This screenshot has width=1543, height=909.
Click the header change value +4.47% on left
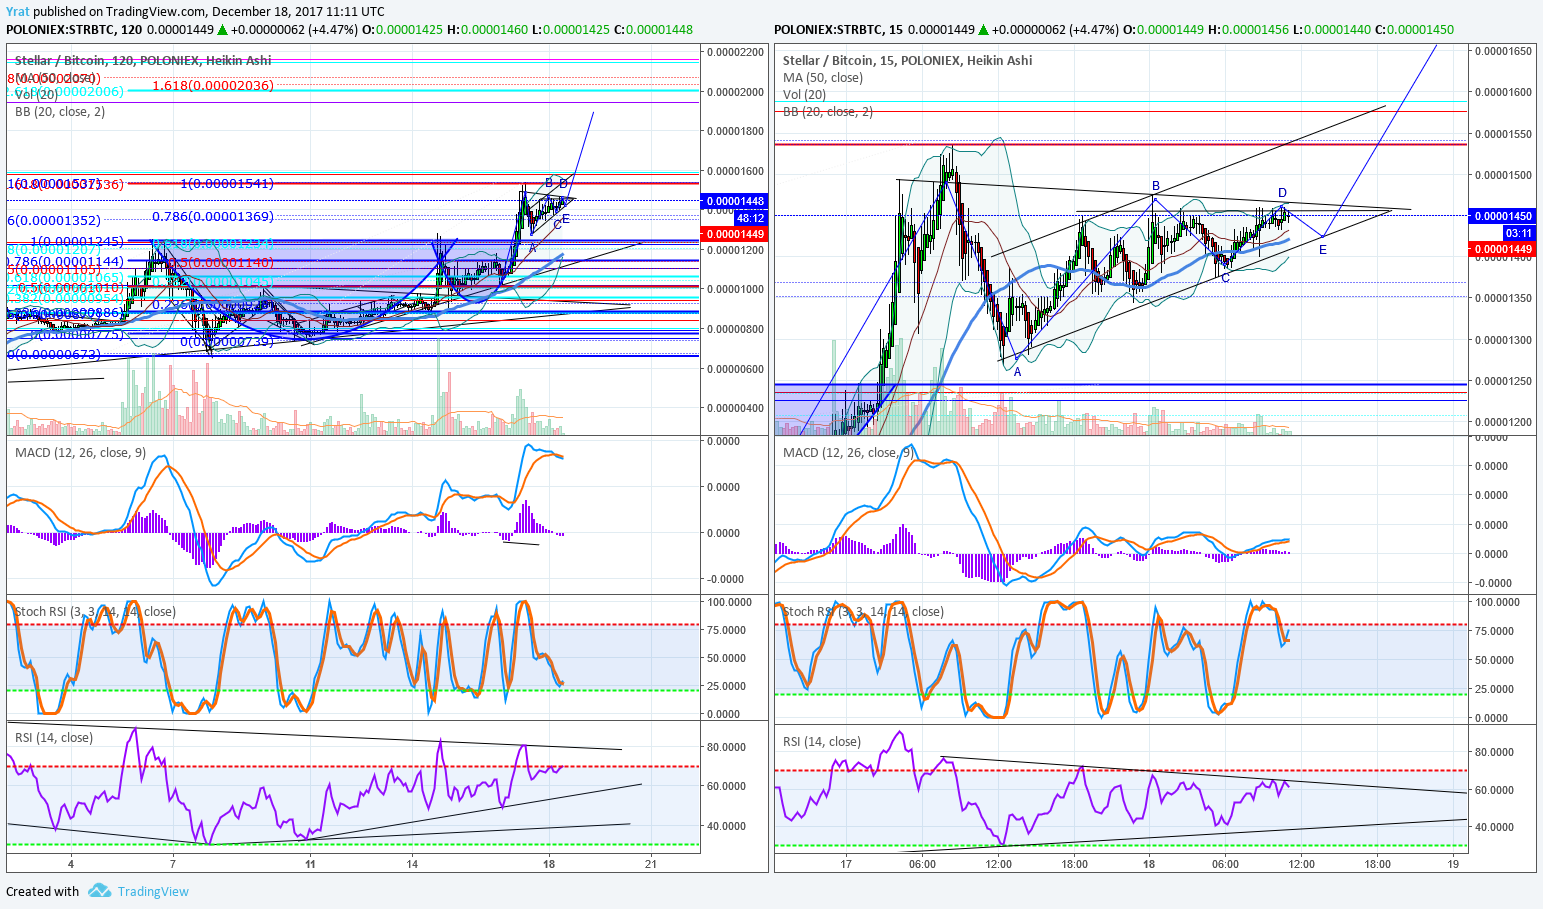click(x=332, y=29)
